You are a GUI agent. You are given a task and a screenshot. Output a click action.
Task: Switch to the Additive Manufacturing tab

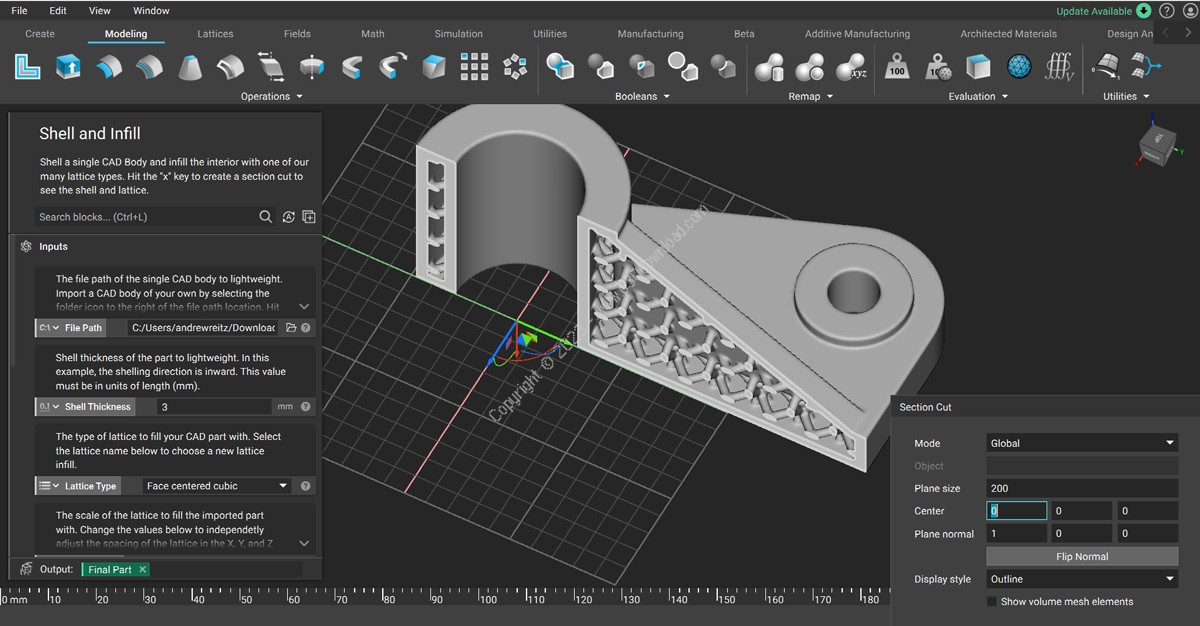click(857, 33)
